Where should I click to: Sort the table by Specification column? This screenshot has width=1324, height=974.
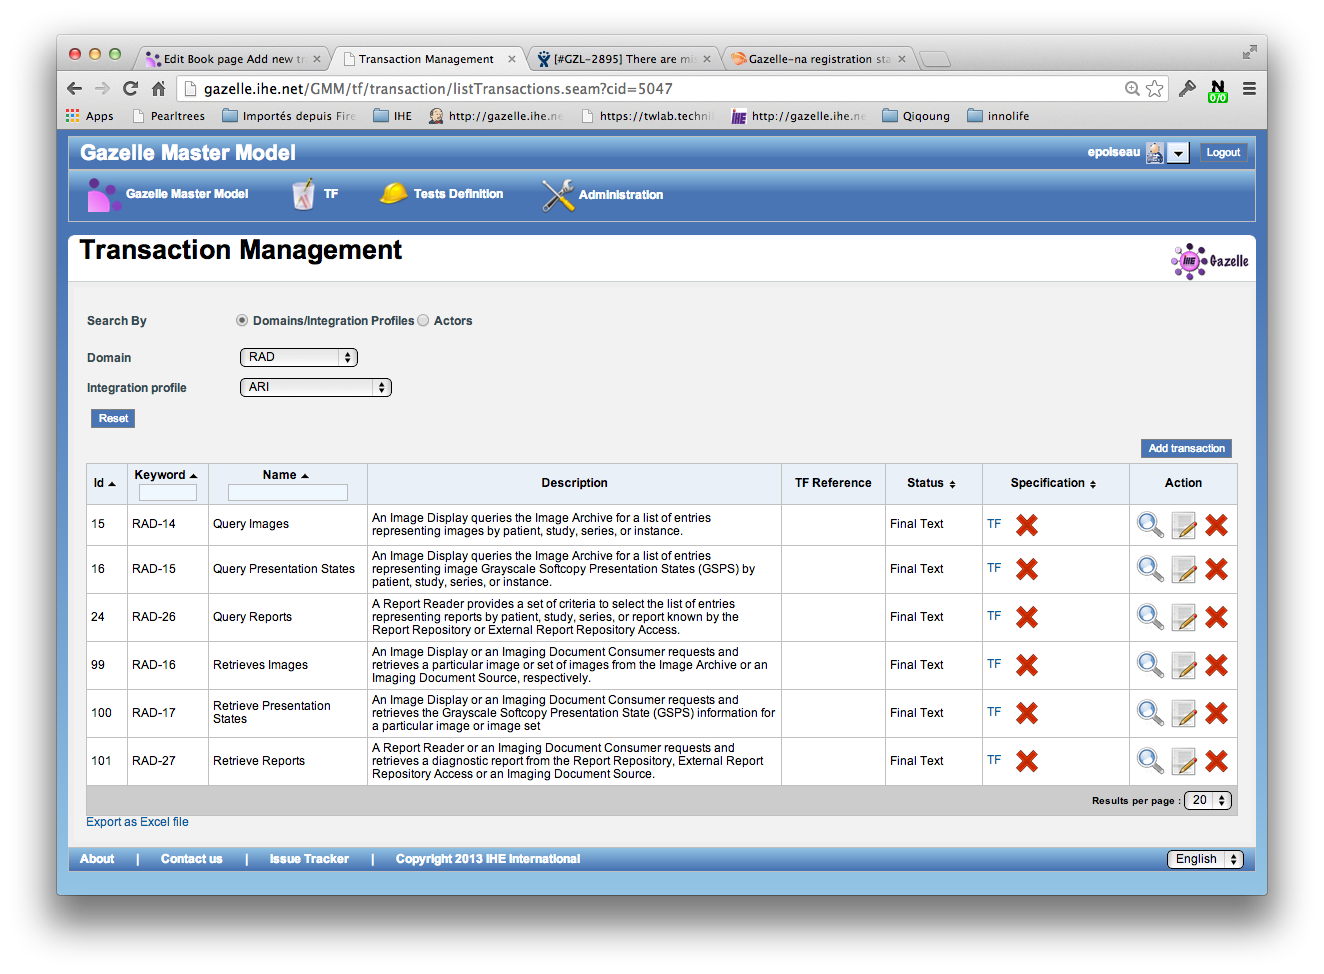pyautogui.click(x=1053, y=483)
